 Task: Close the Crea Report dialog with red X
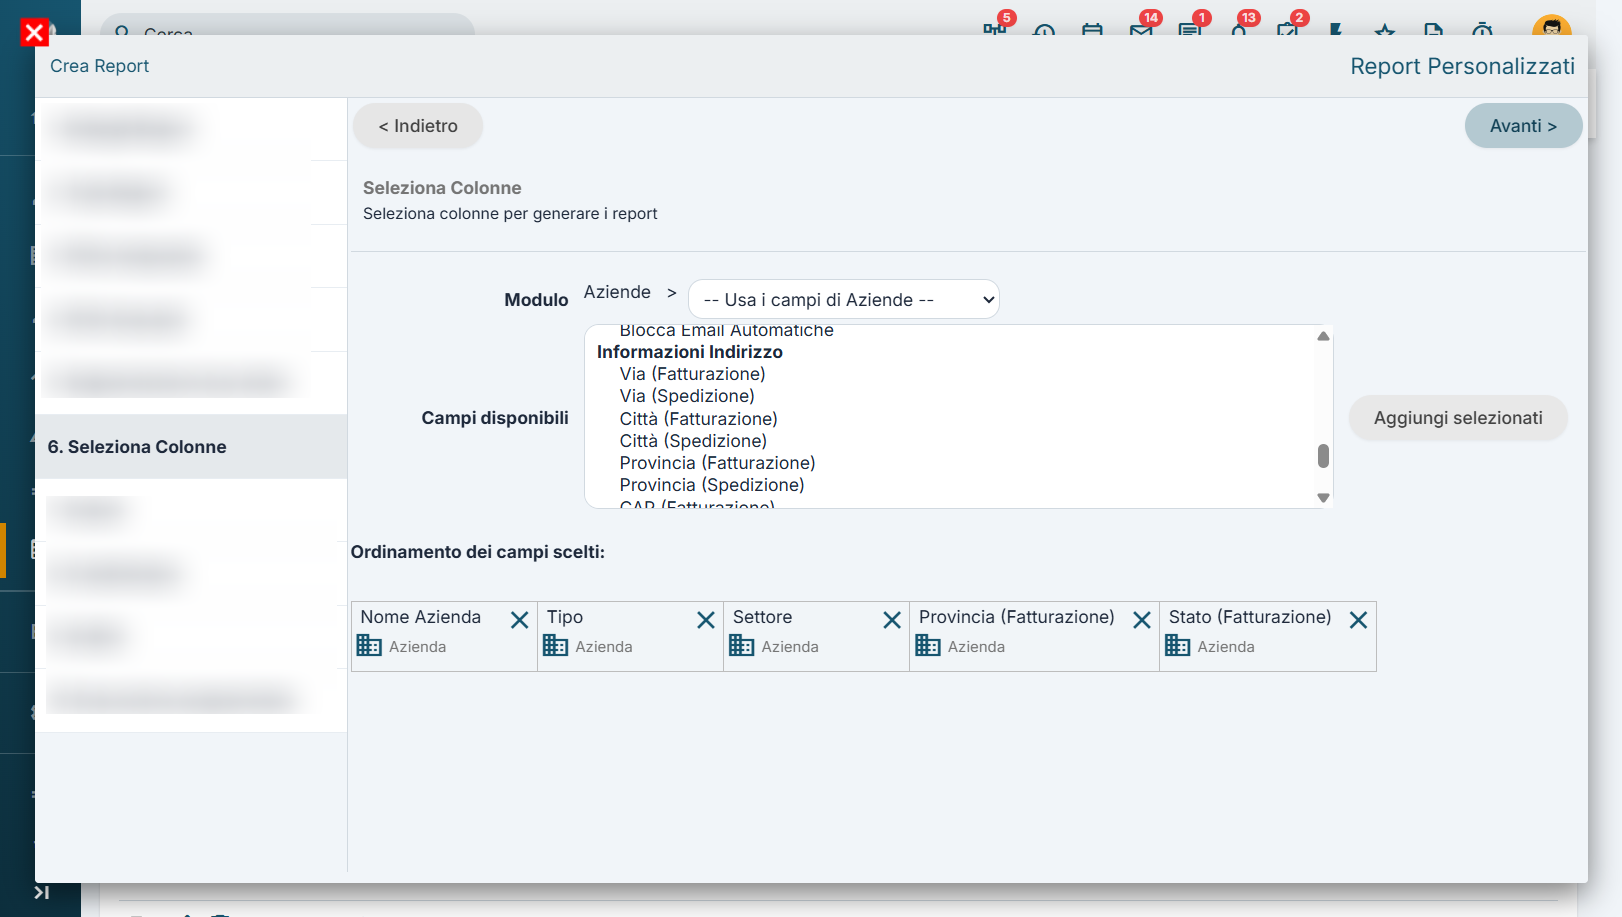pos(35,33)
